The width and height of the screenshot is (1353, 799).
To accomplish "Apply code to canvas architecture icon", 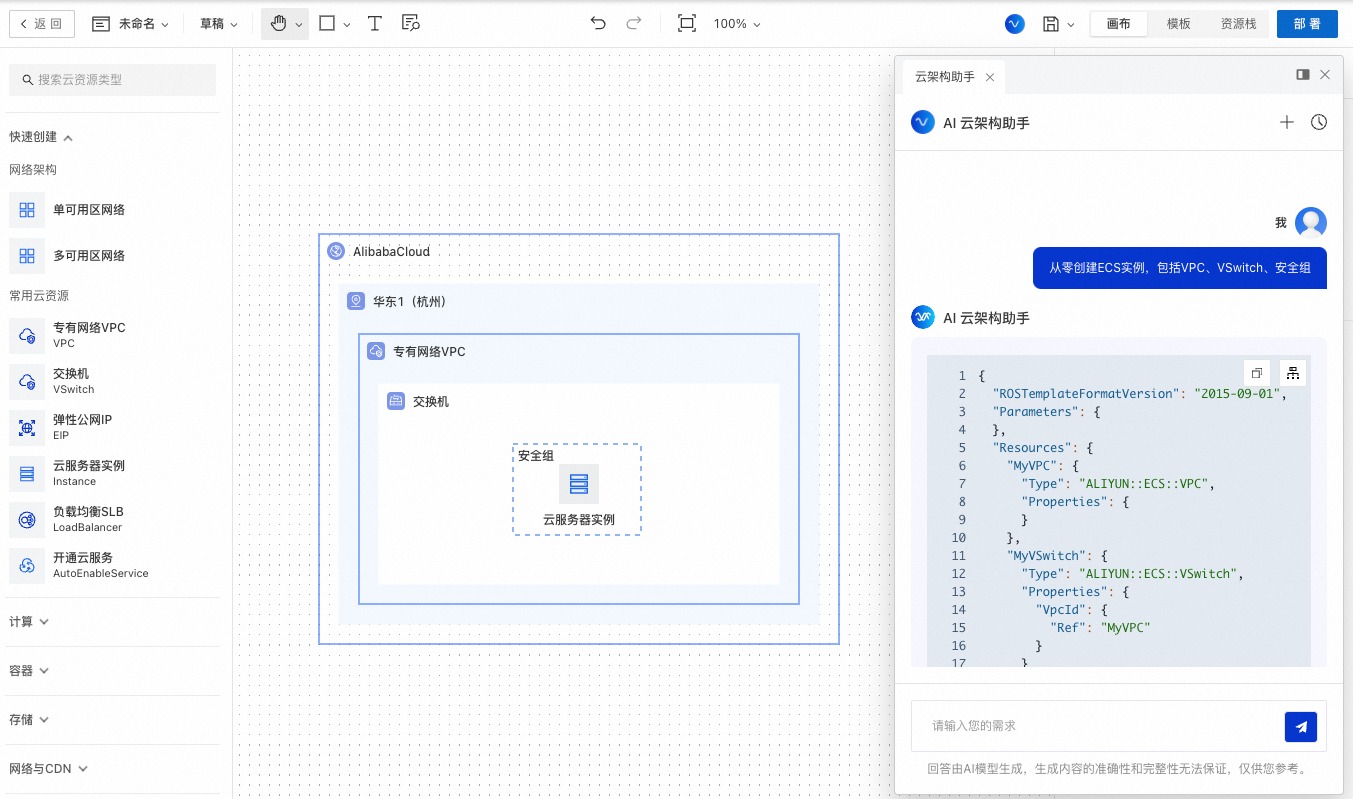I will [1293, 373].
